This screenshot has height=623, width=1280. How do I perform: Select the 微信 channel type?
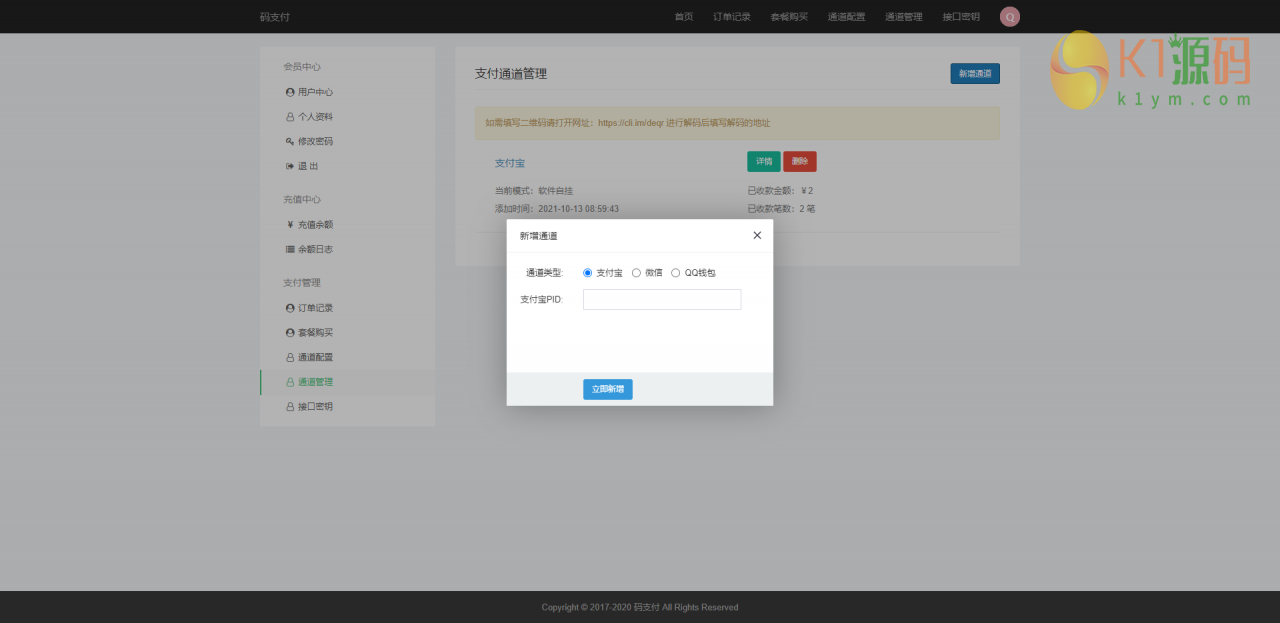pyautogui.click(x=636, y=272)
